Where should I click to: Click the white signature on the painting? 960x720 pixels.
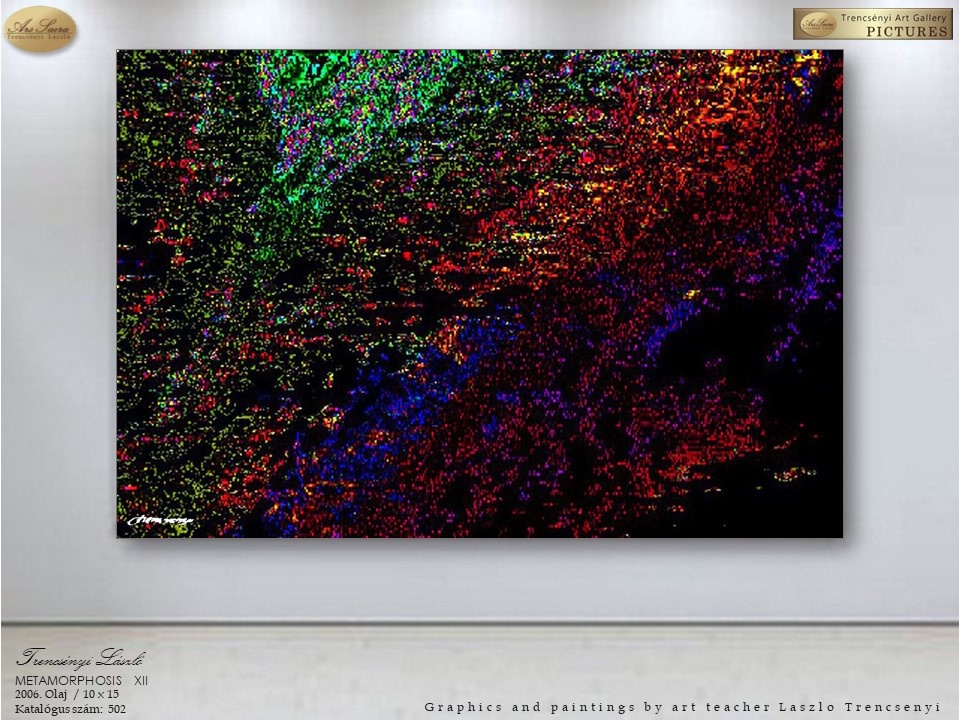(160, 520)
